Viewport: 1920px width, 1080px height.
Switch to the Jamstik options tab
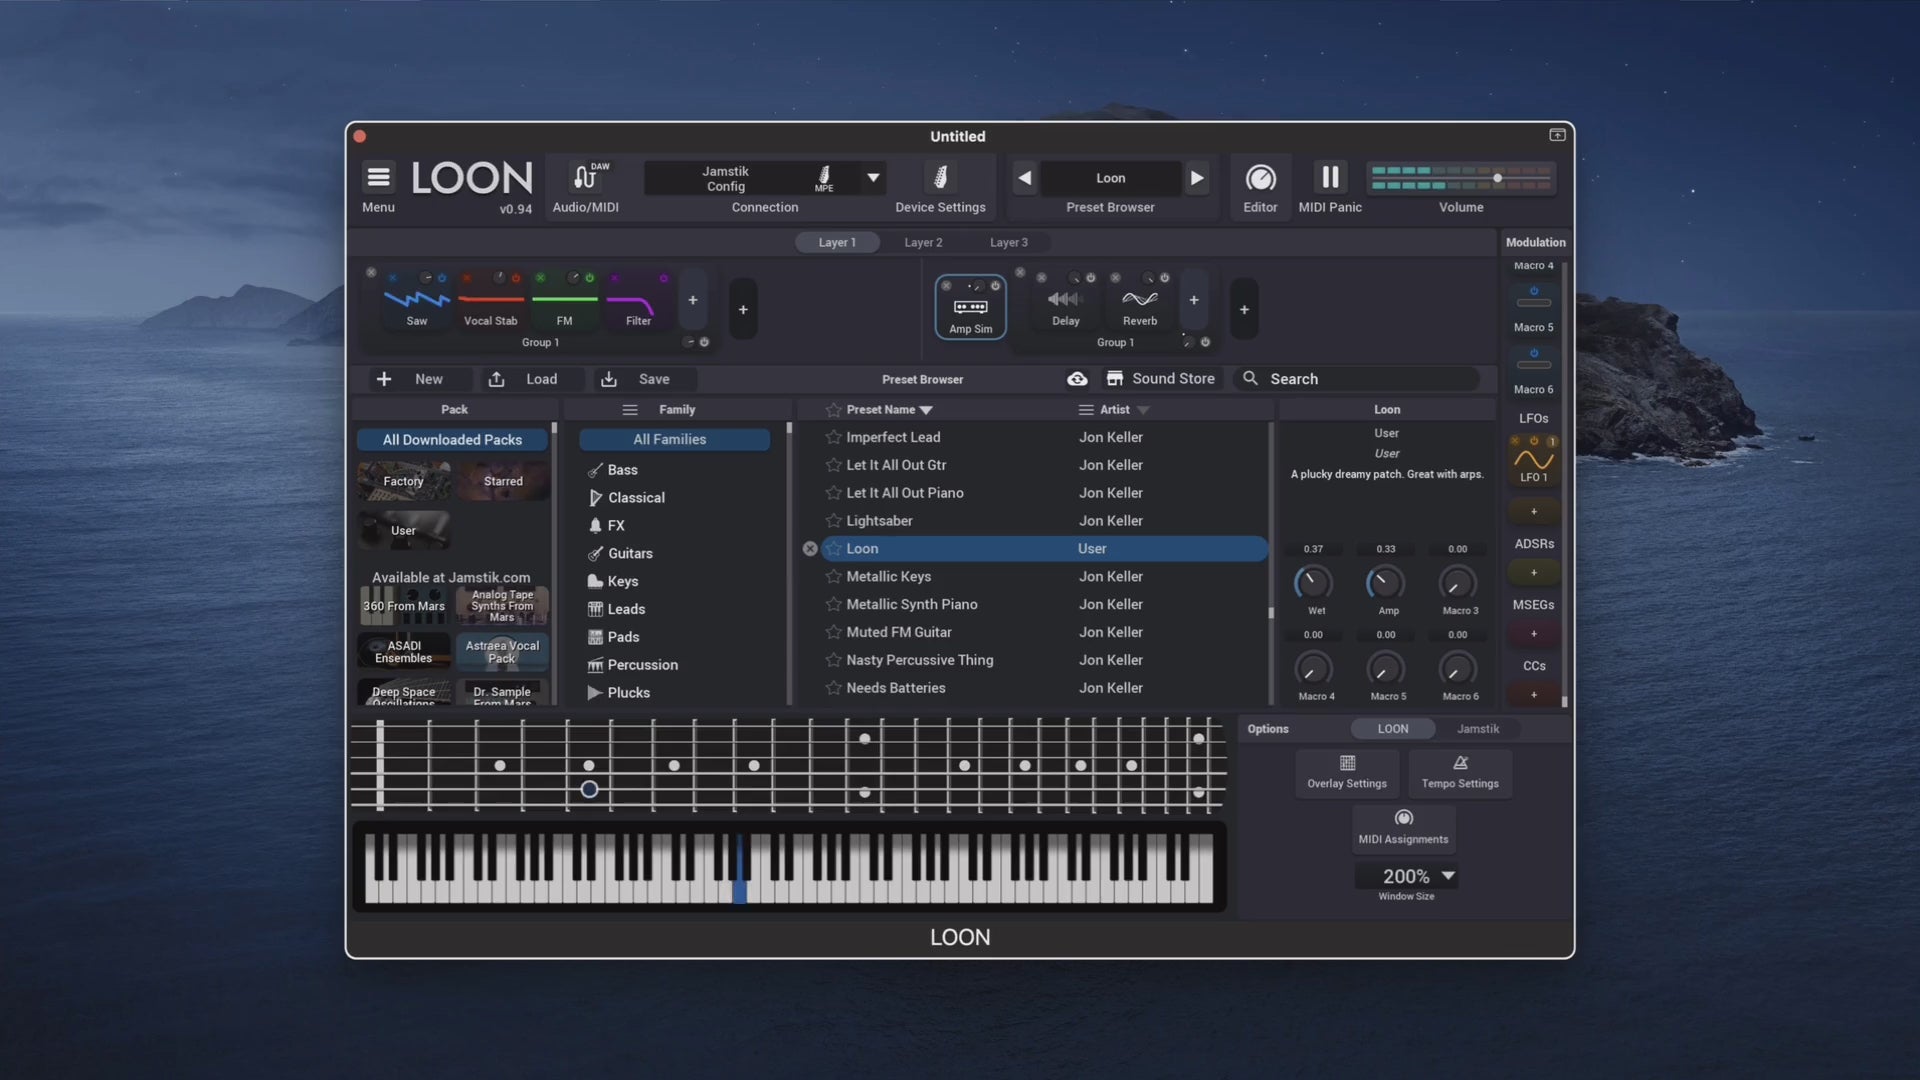(1477, 729)
